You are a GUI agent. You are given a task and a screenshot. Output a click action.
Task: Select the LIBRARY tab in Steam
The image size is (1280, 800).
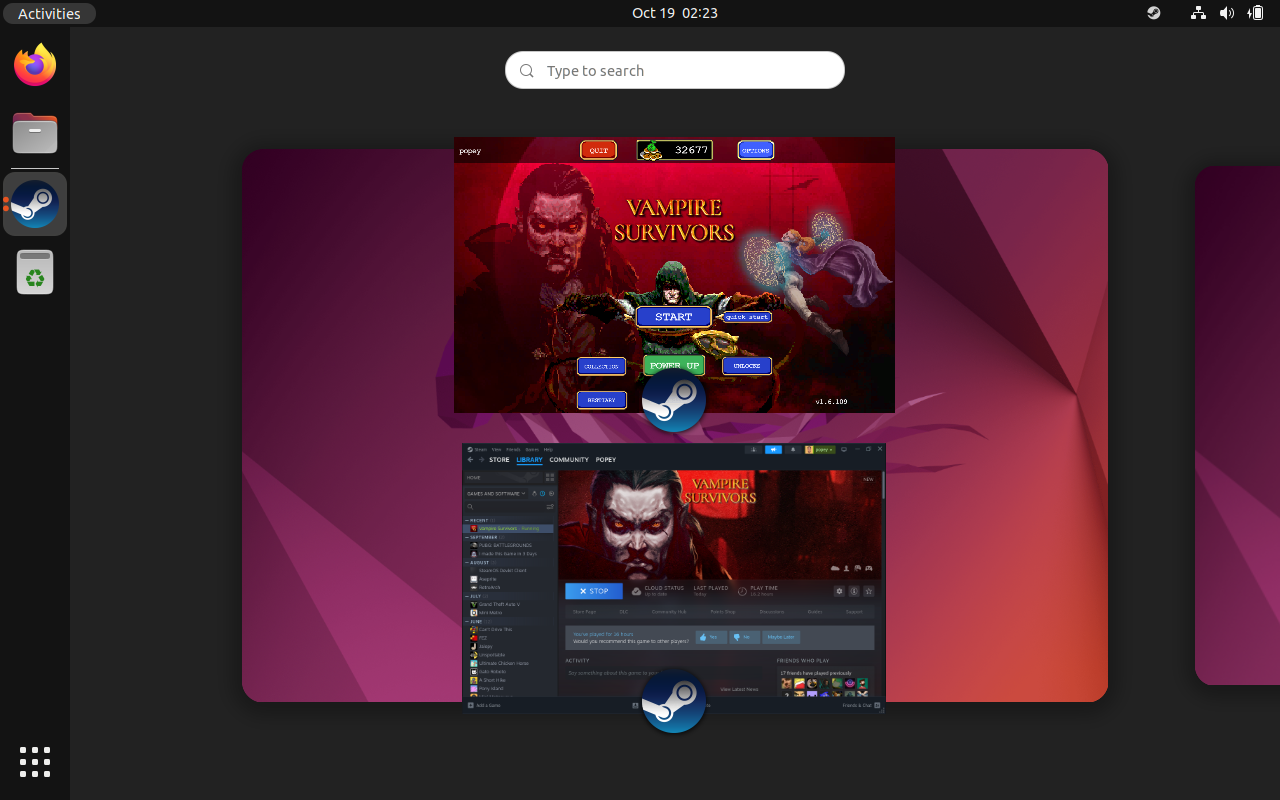[529, 460]
